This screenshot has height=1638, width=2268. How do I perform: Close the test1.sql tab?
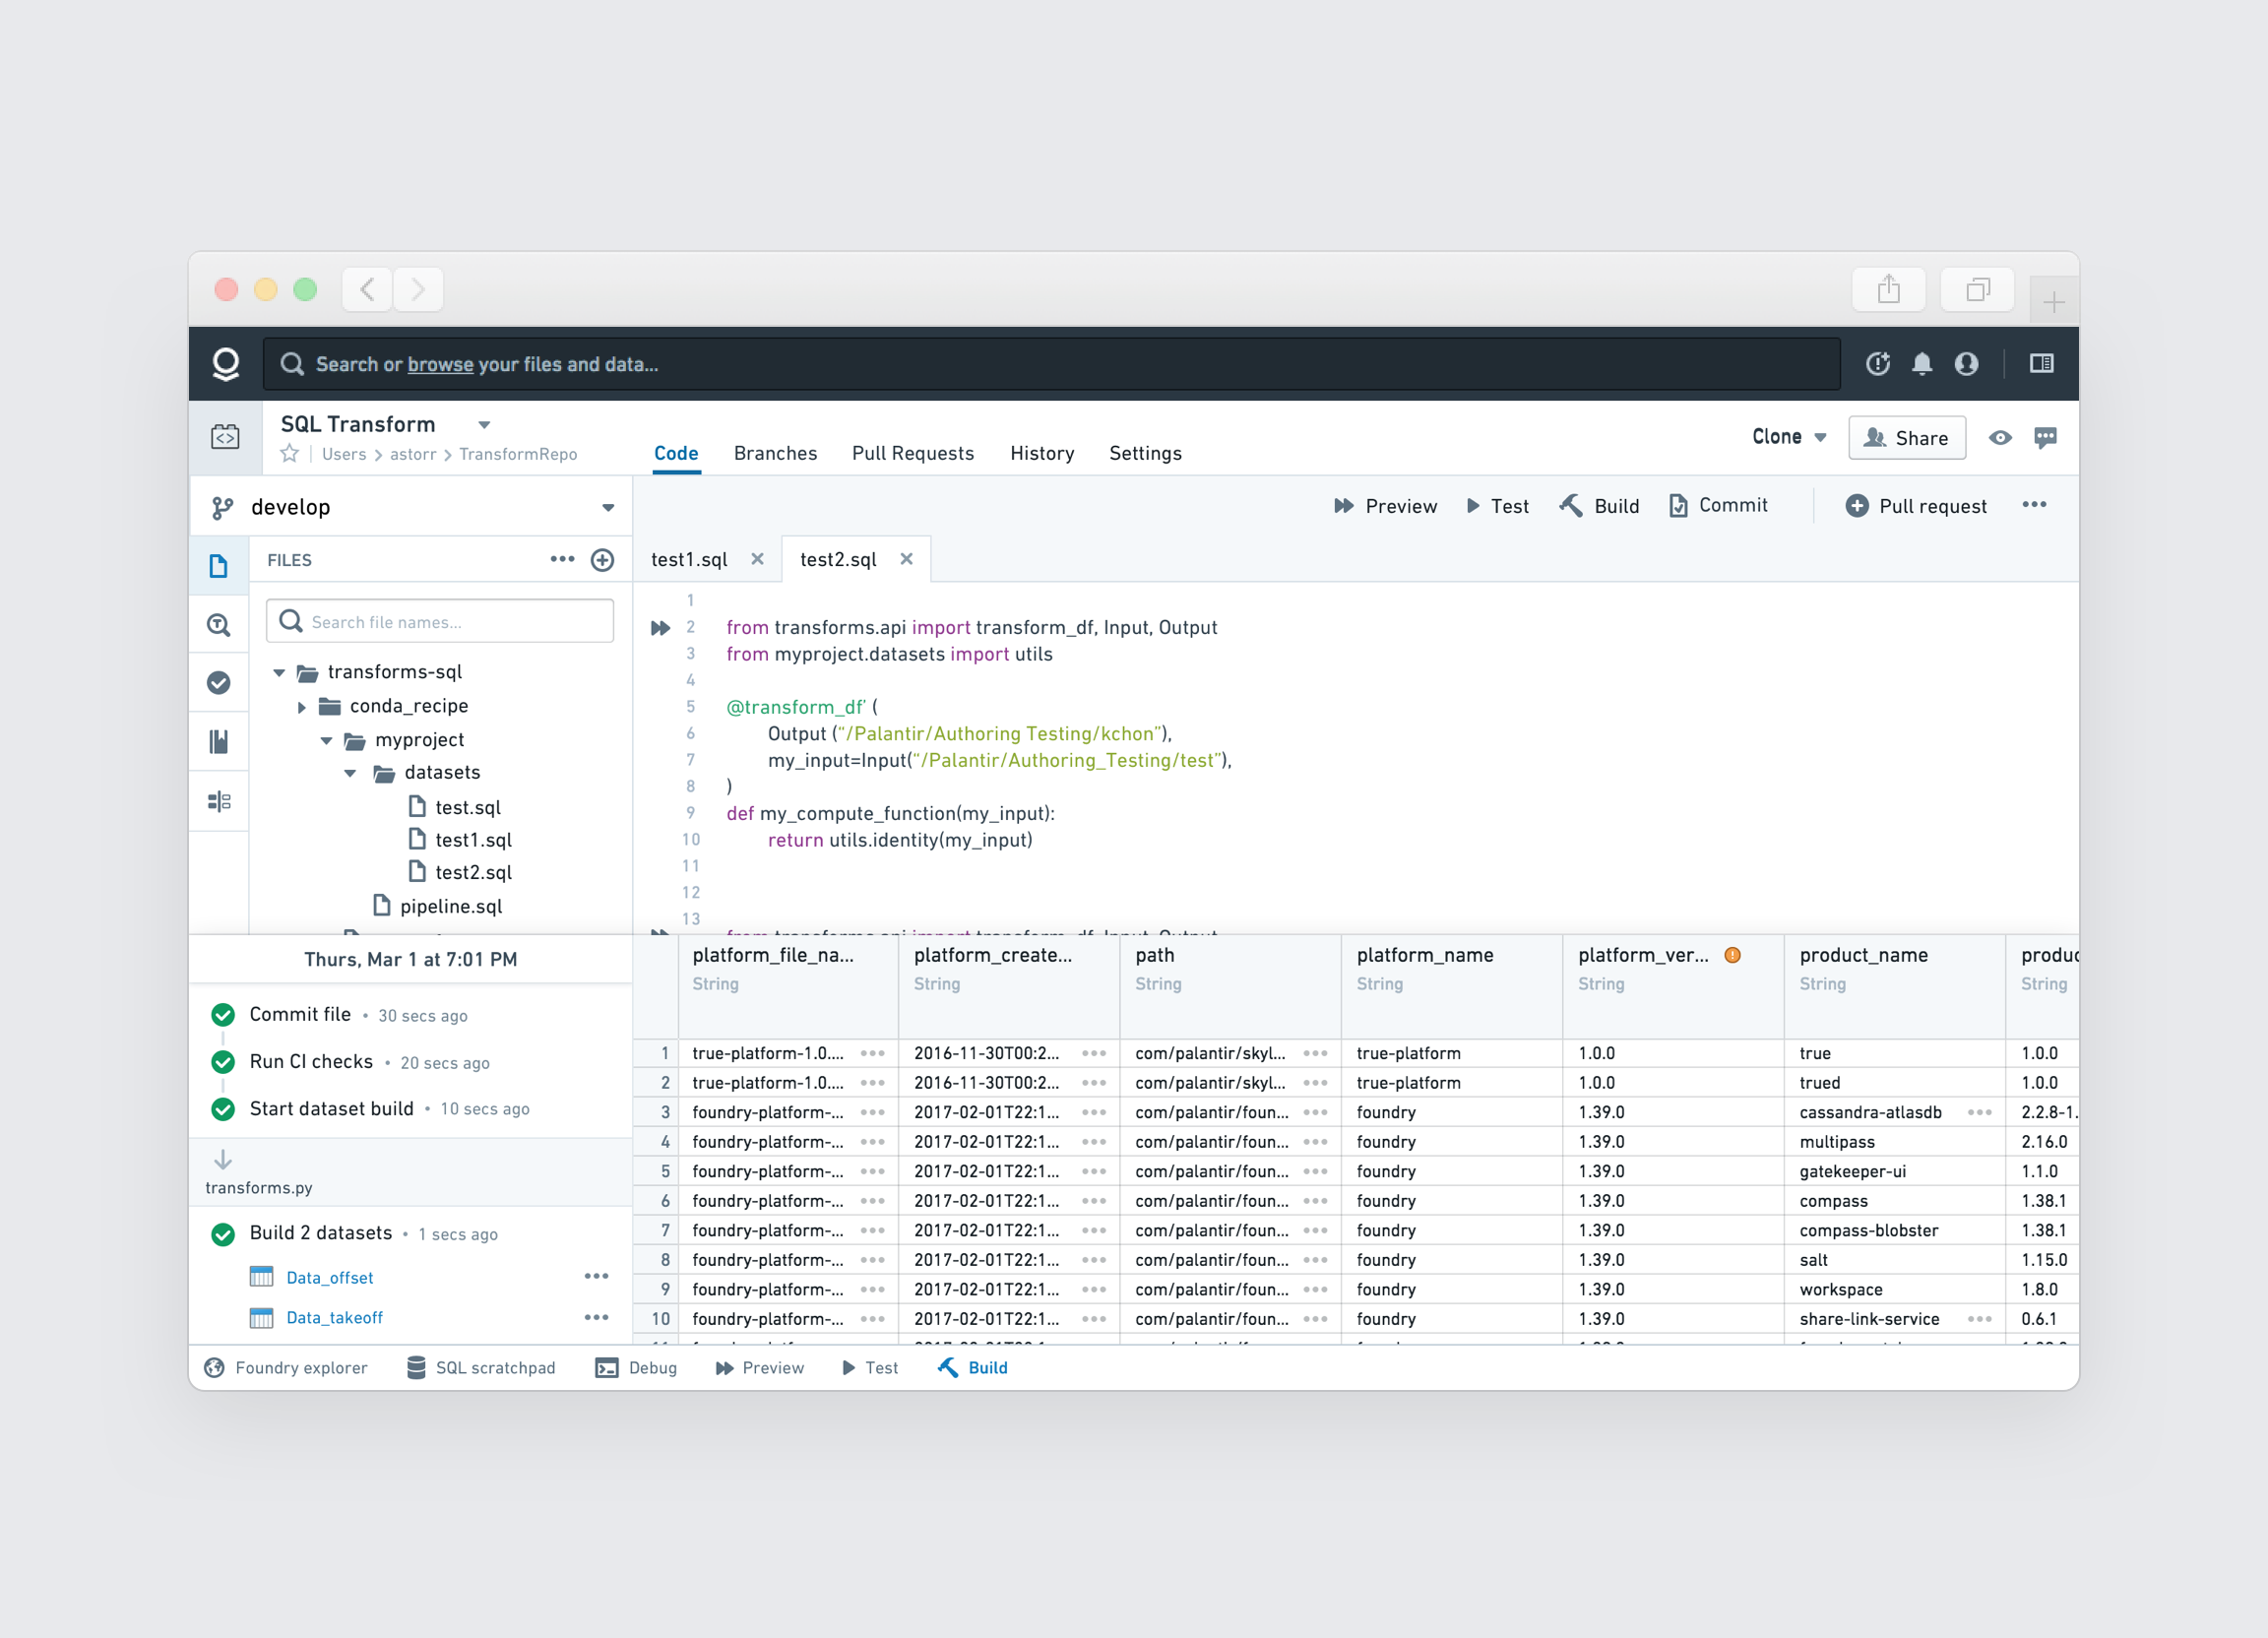point(758,559)
